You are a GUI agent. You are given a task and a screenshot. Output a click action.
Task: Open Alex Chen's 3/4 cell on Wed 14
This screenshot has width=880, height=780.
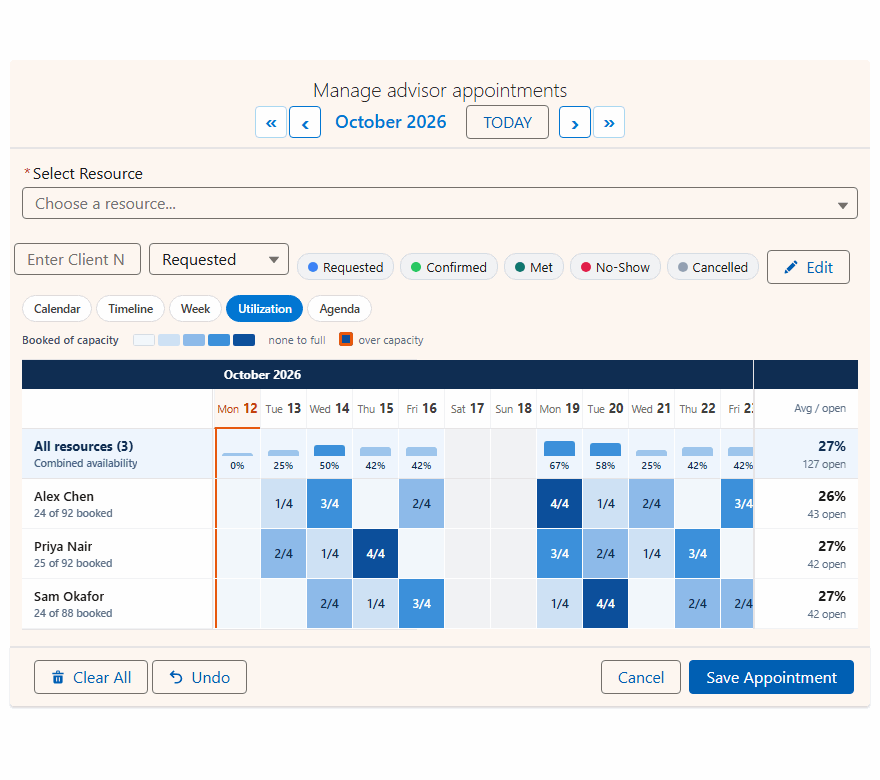pos(329,504)
